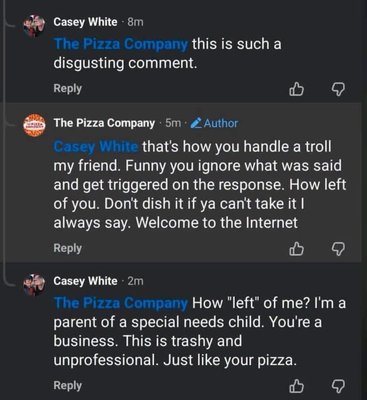Viewport: 367px width, 400px height.
Task: Dislike Casey White's special needs child comment
Action: [x=338, y=386]
